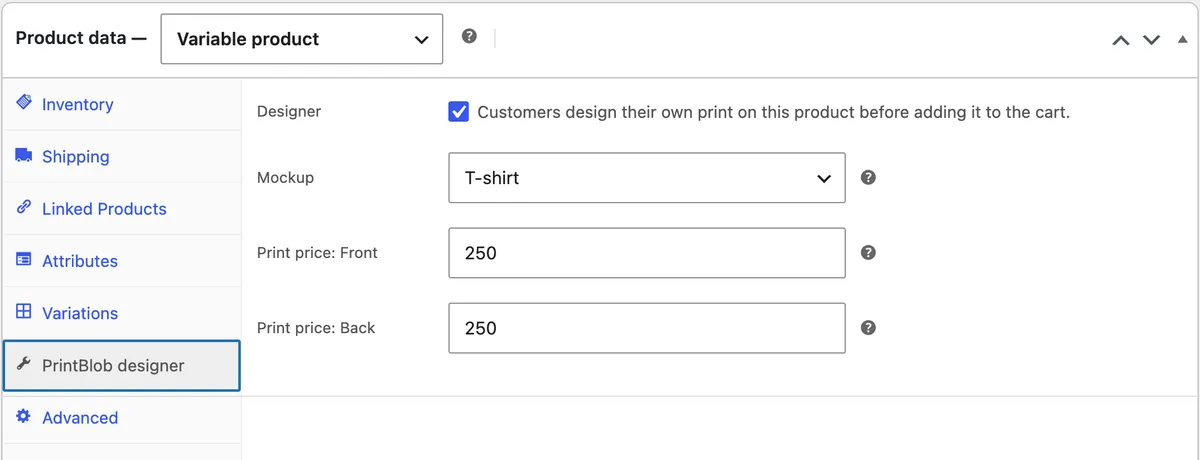
Task: Open the T-shirt Mockup dropdown
Action: (x=647, y=178)
